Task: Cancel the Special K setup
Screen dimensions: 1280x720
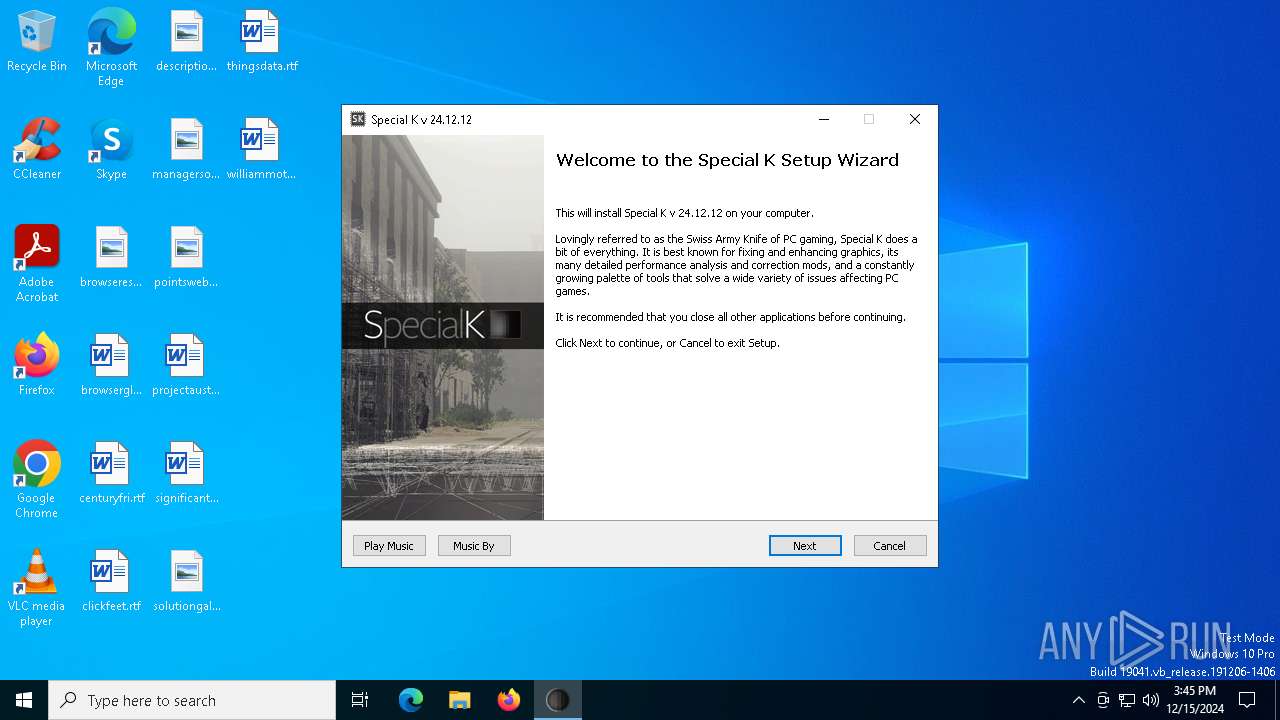Action: click(890, 546)
